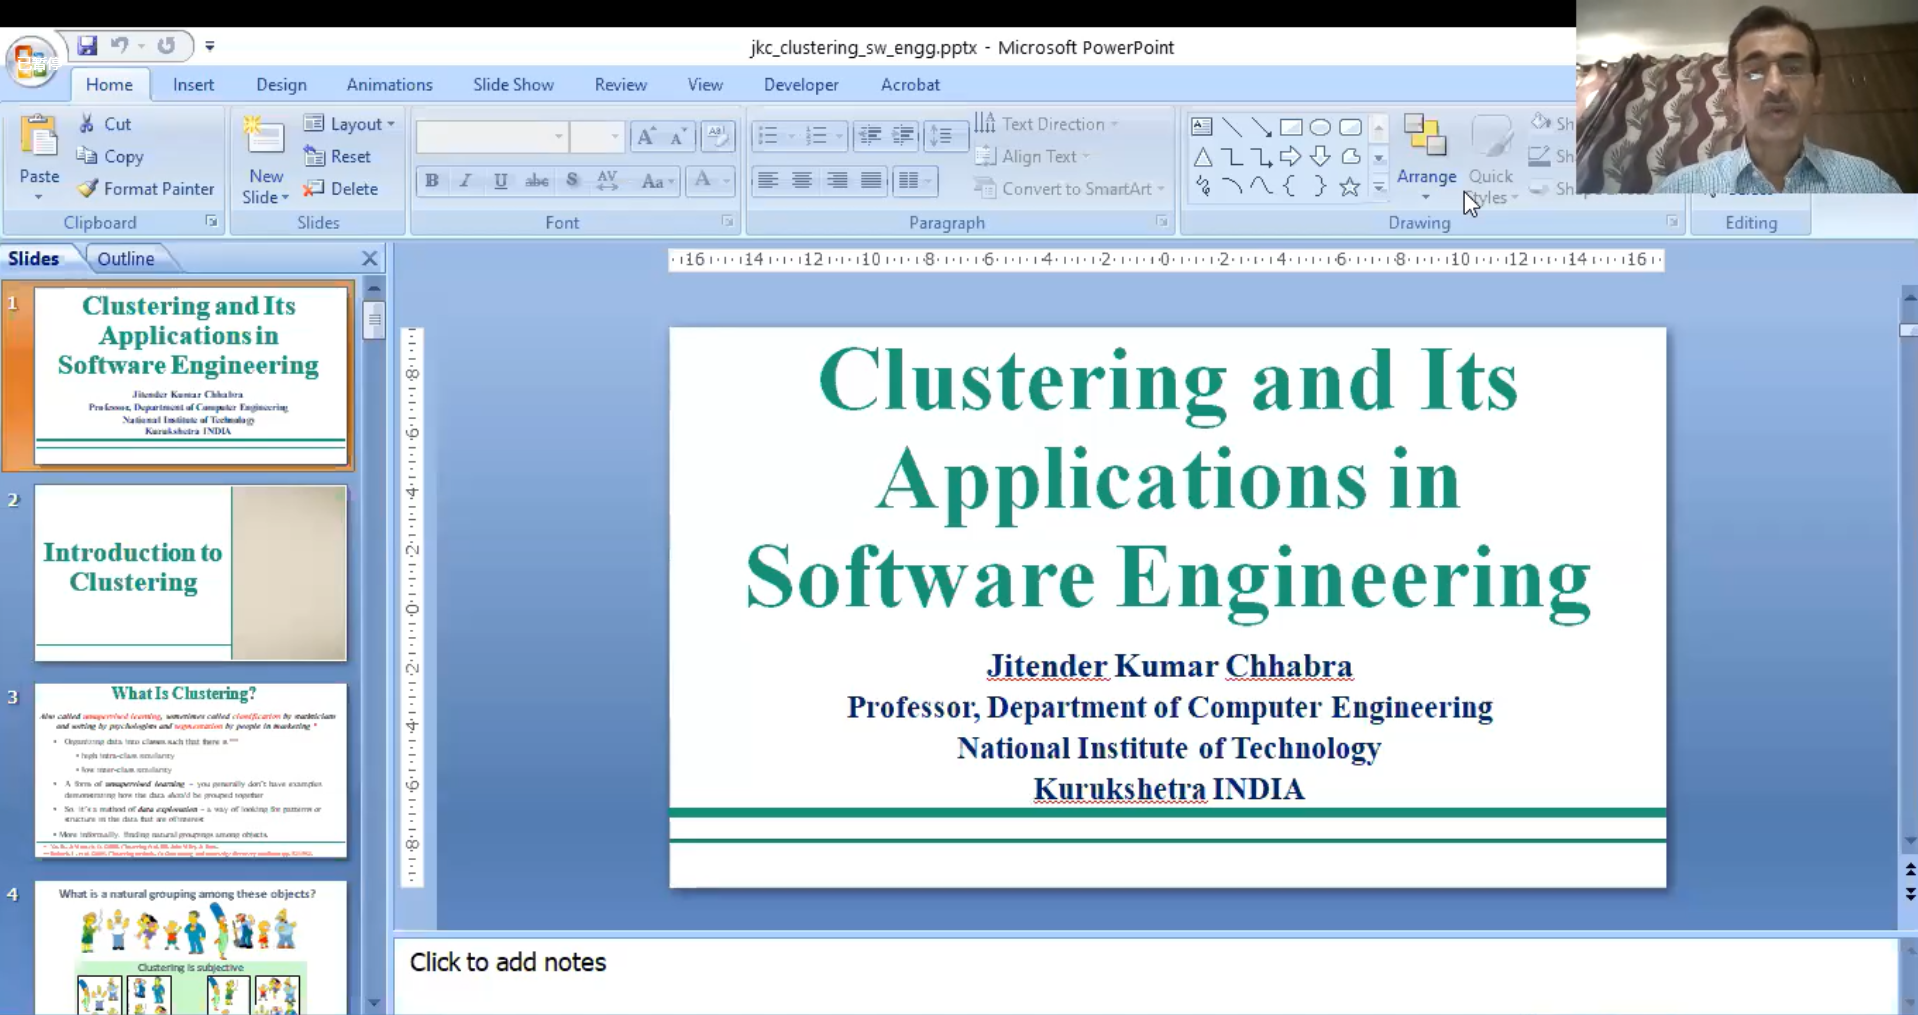Click the Redo arrow icon
1918x1015 pixels.
[167, 46]
